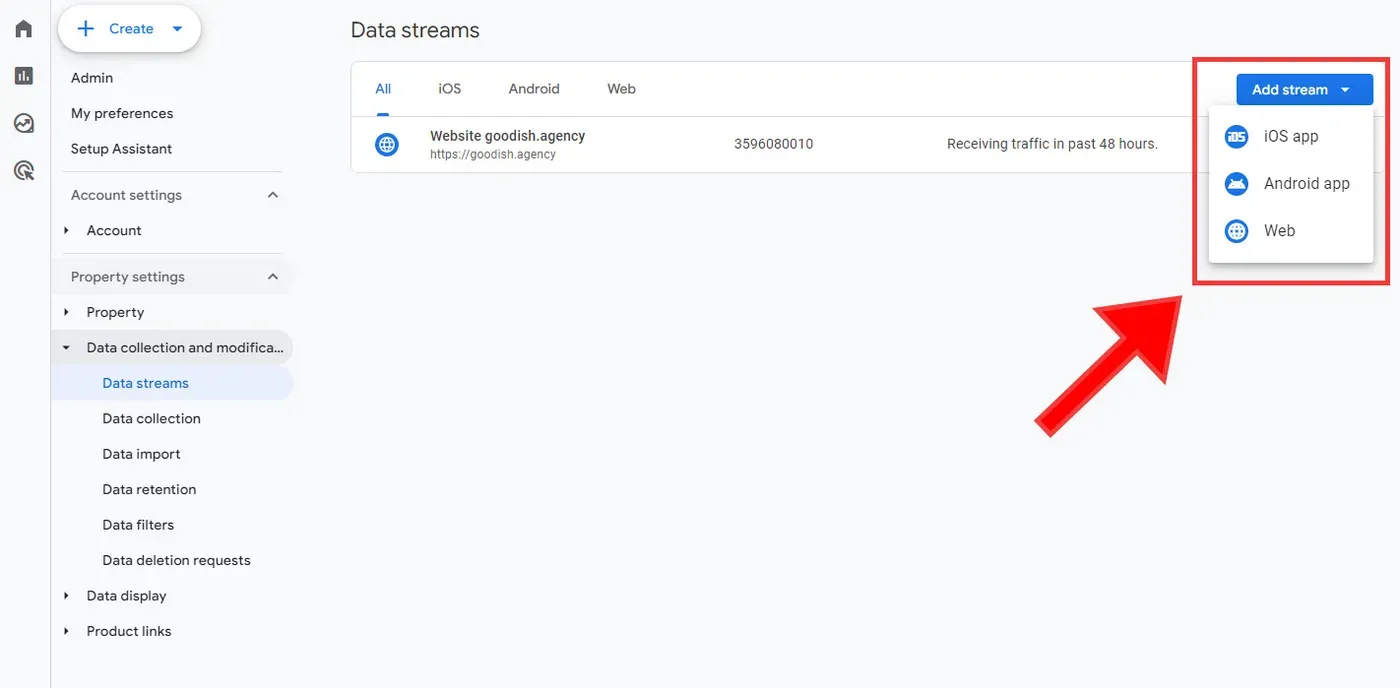Open Data filters
This screenshot has width=1400, height=688.
(x=138, y=525)
